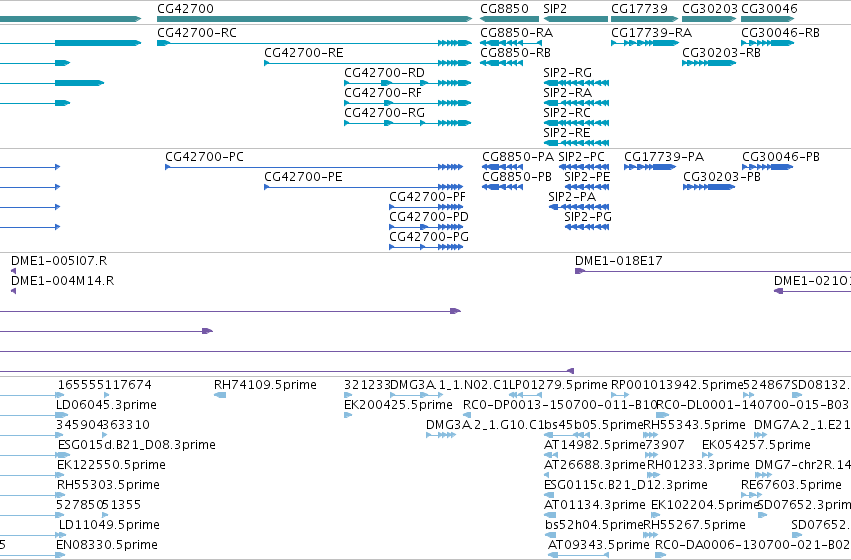Select EST EK054257.5prime

[x=707, y=455]
